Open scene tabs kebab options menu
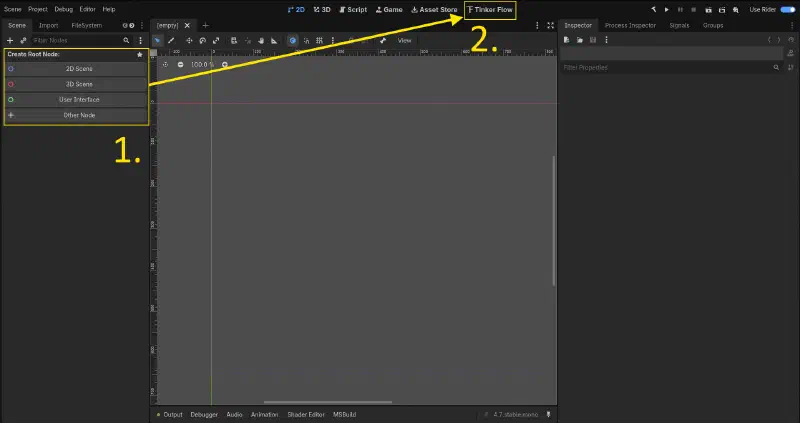 pyautogui.click(x=537, y=26)
